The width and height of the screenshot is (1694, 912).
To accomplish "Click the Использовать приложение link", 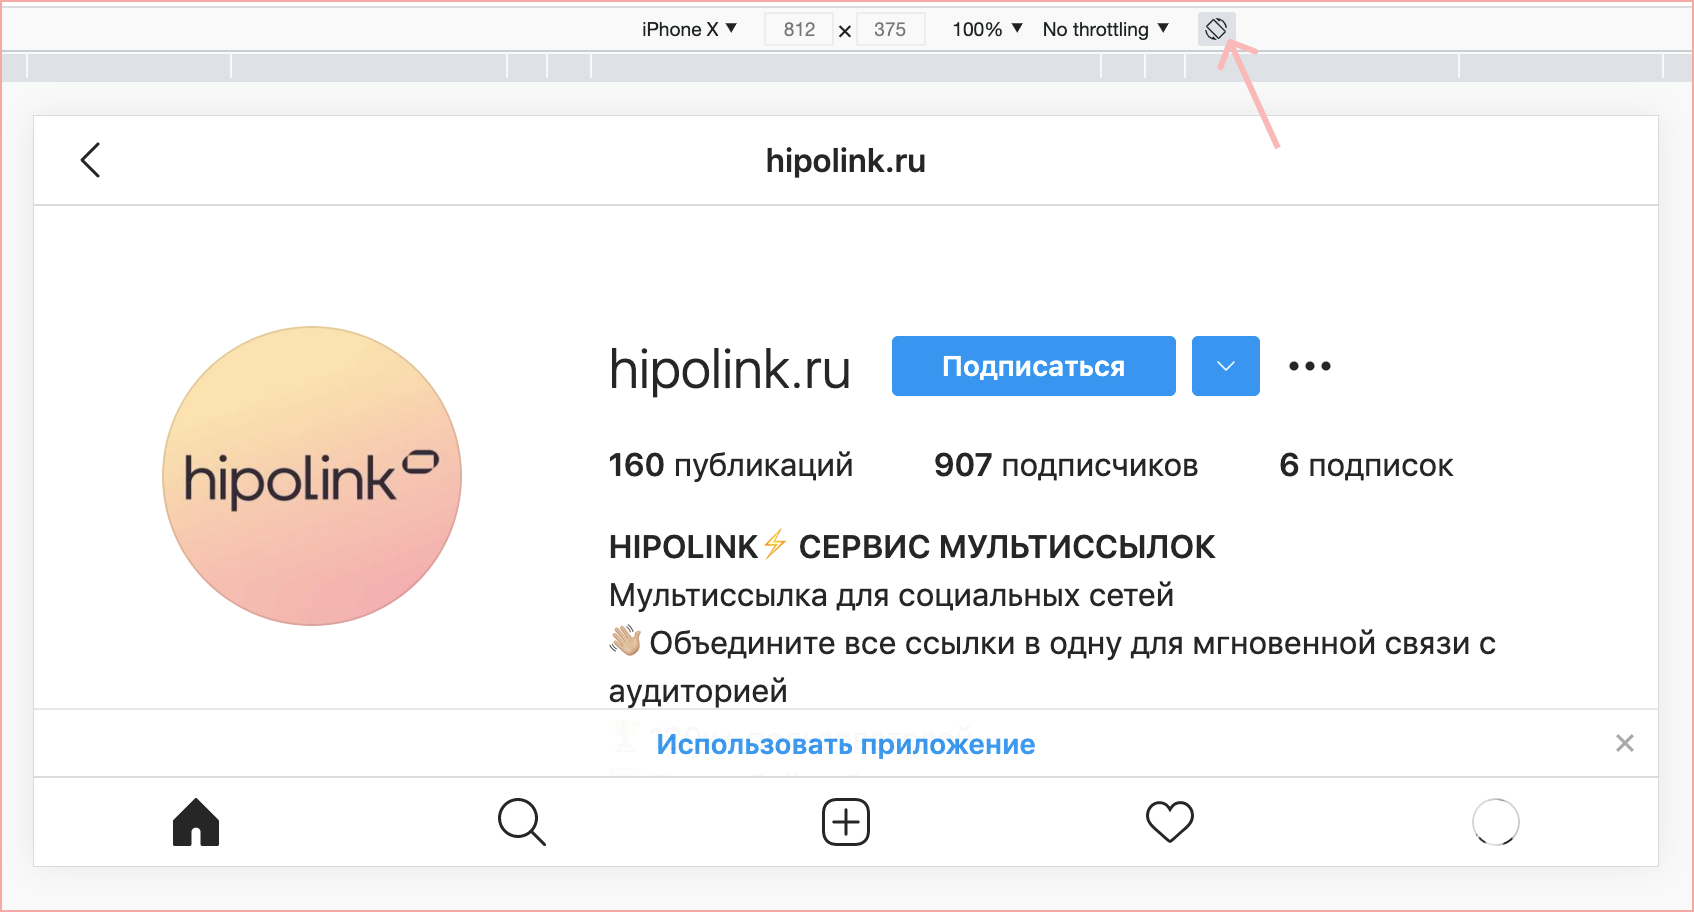I will [x=845, y=744].
